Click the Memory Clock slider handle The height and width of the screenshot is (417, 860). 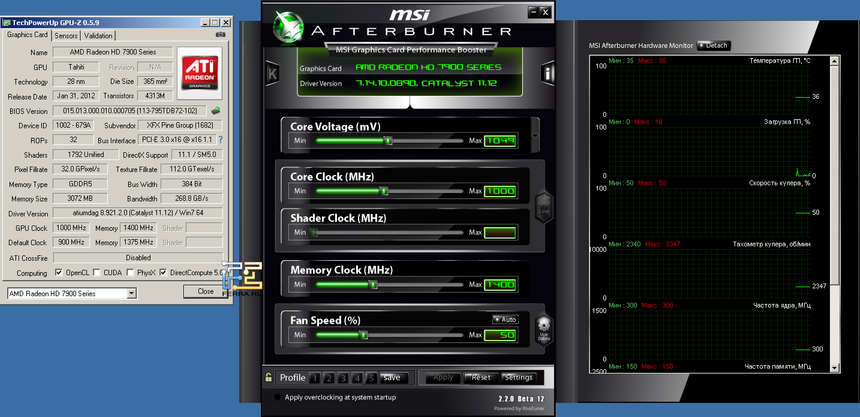click(x=374, y=285)
